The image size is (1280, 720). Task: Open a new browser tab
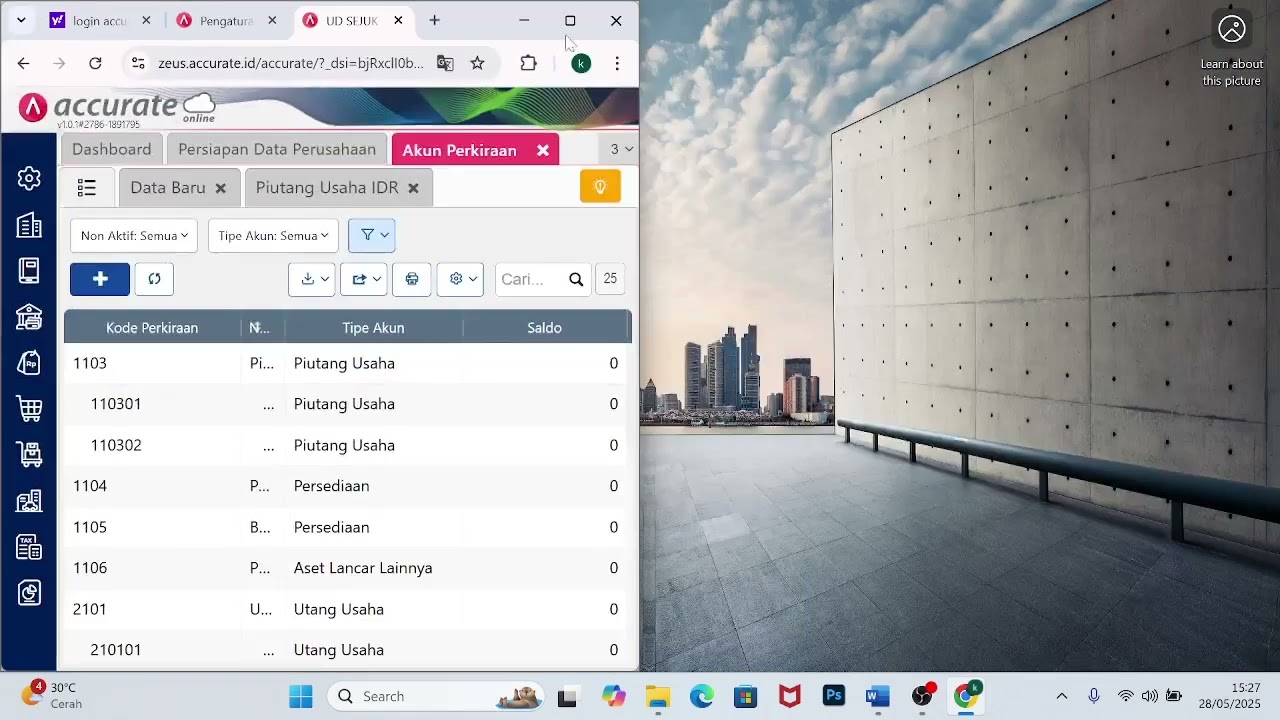pyautogui.click(x=434, y=20)
